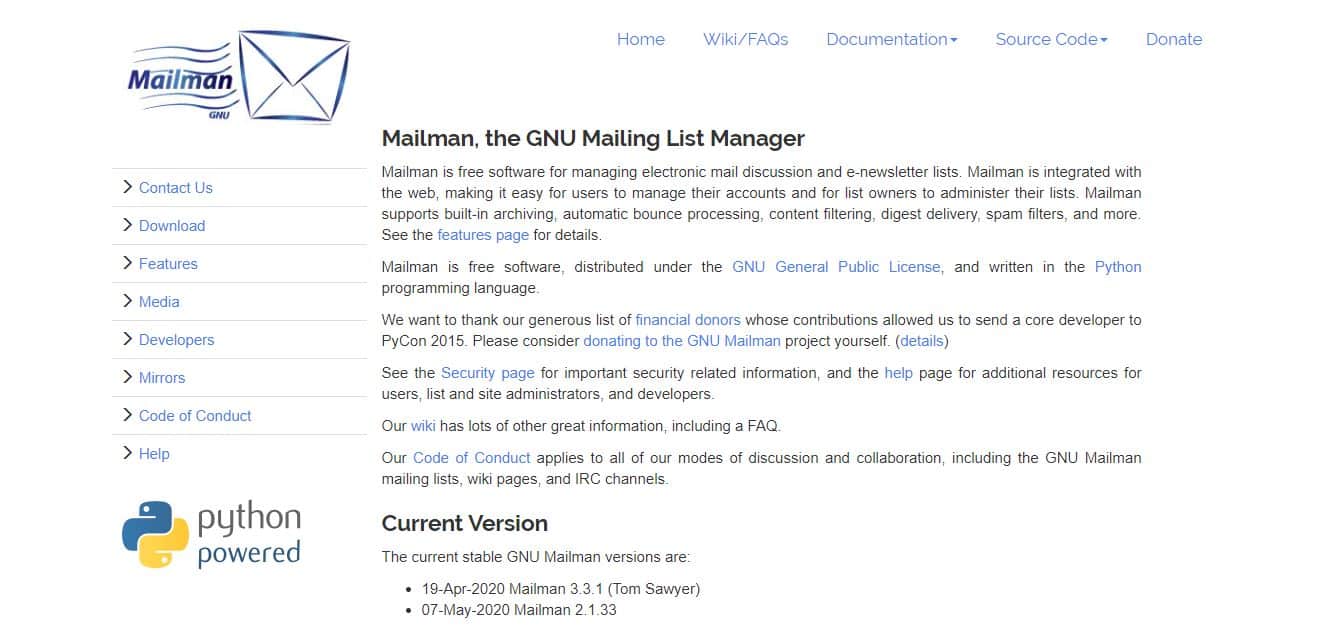Viewport: 1335px width, 635px height.
Task: Open Wiki/FAQs from the top navigation
Action: (745, 40)
